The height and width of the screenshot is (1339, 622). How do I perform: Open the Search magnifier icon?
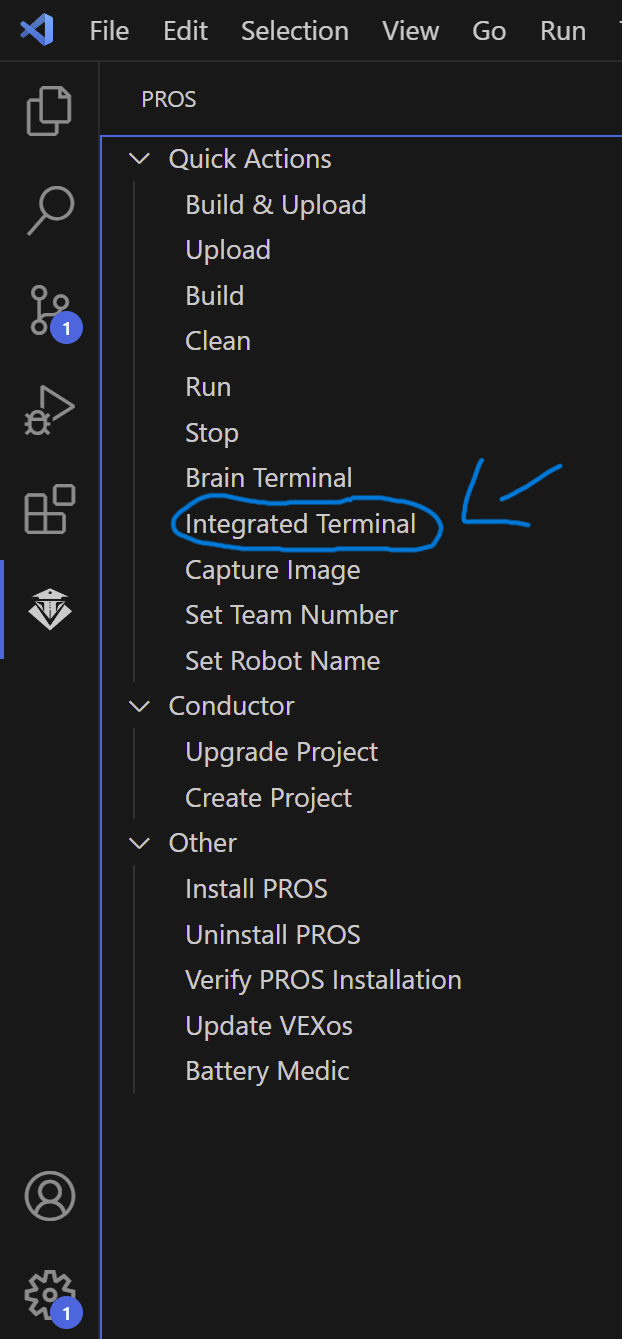tap(49, 210)
